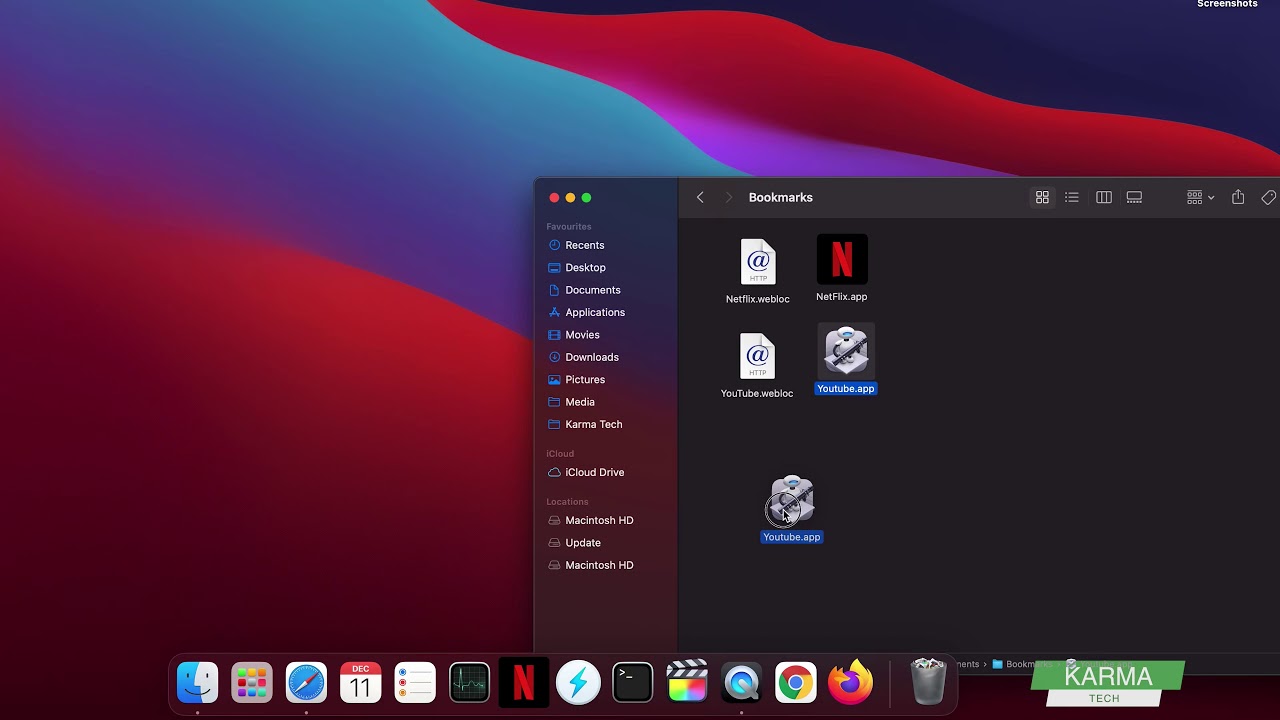Select the YouTube.webloc file
Screen dimensions: 1280x720
click(x=757, y=357)
